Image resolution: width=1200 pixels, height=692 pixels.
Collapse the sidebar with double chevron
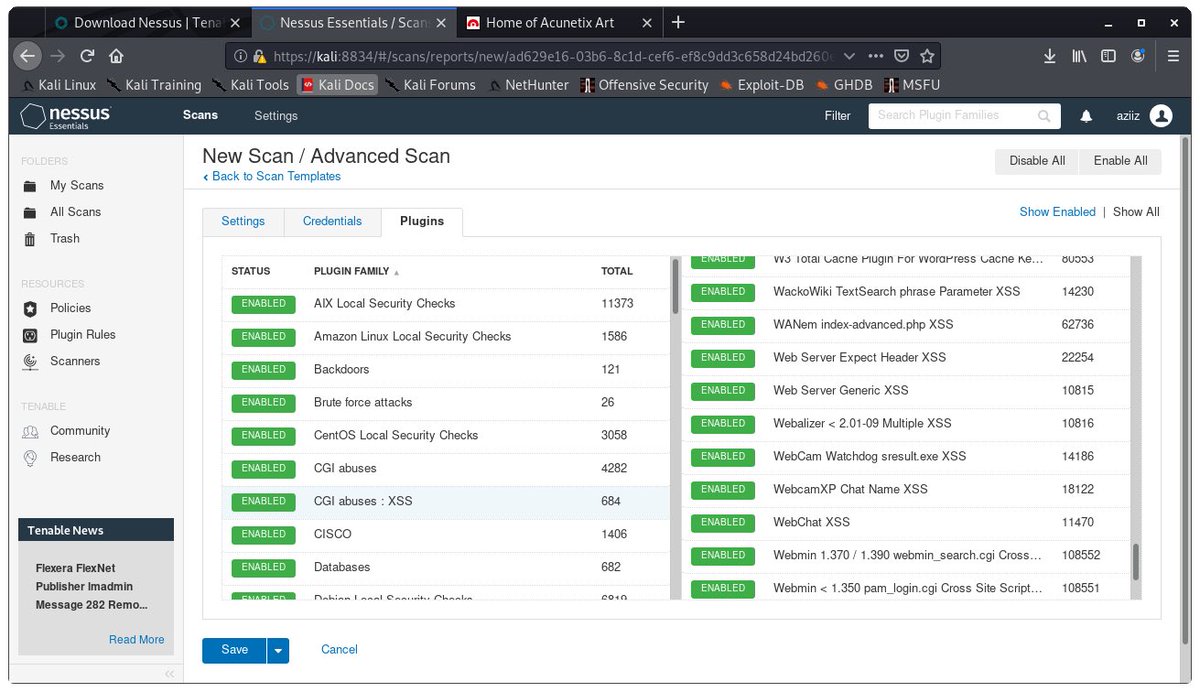point(169,673)
